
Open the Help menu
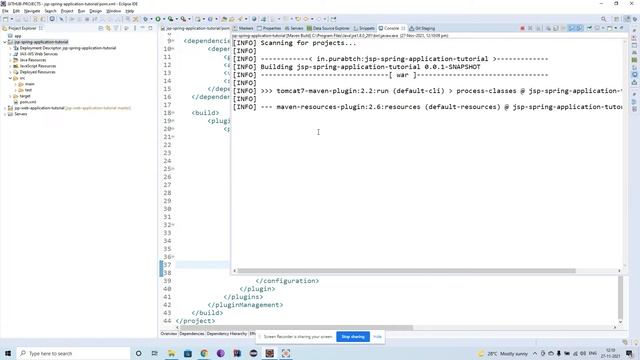click(x=129, y=11)
